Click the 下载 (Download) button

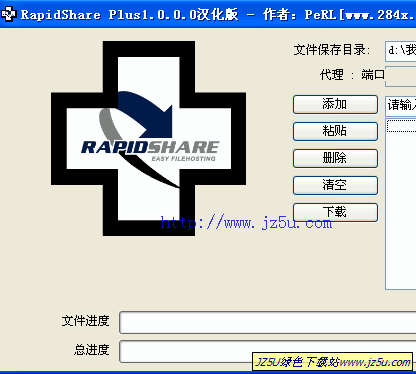click(x=335, y=212)
